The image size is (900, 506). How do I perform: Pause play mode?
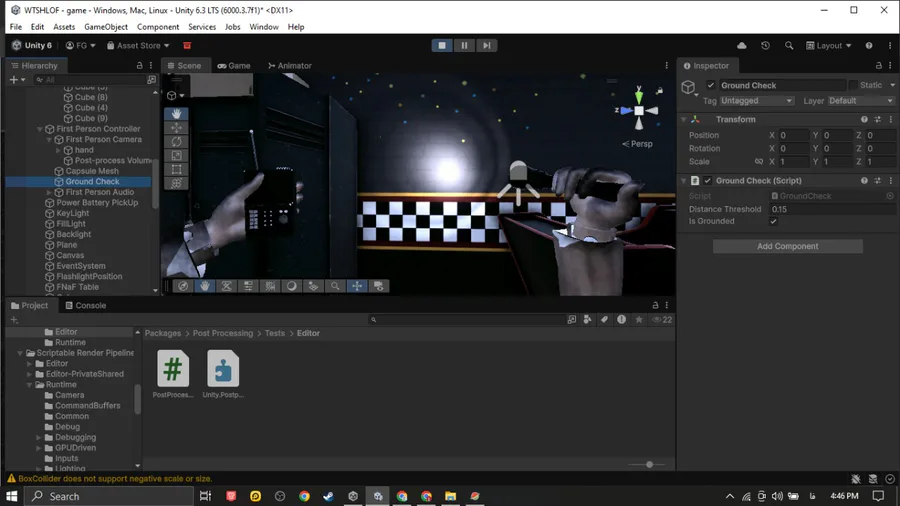coord(464,45)
